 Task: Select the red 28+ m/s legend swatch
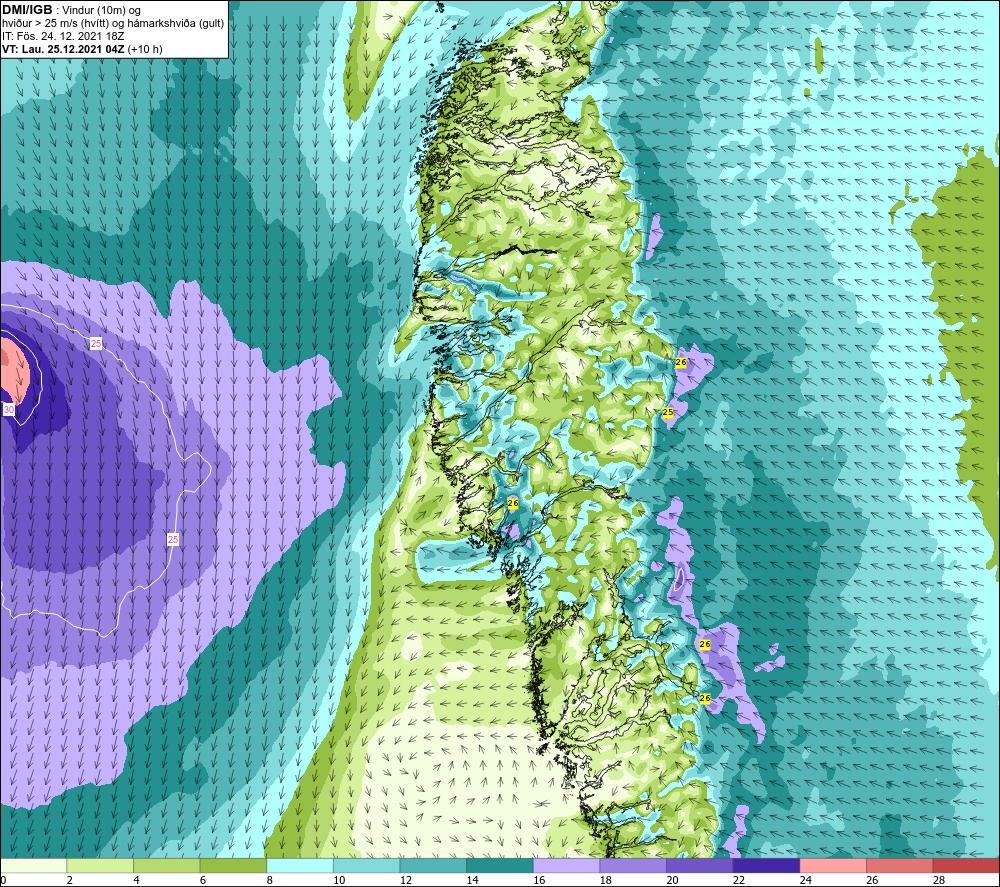(x=966, y=865)
